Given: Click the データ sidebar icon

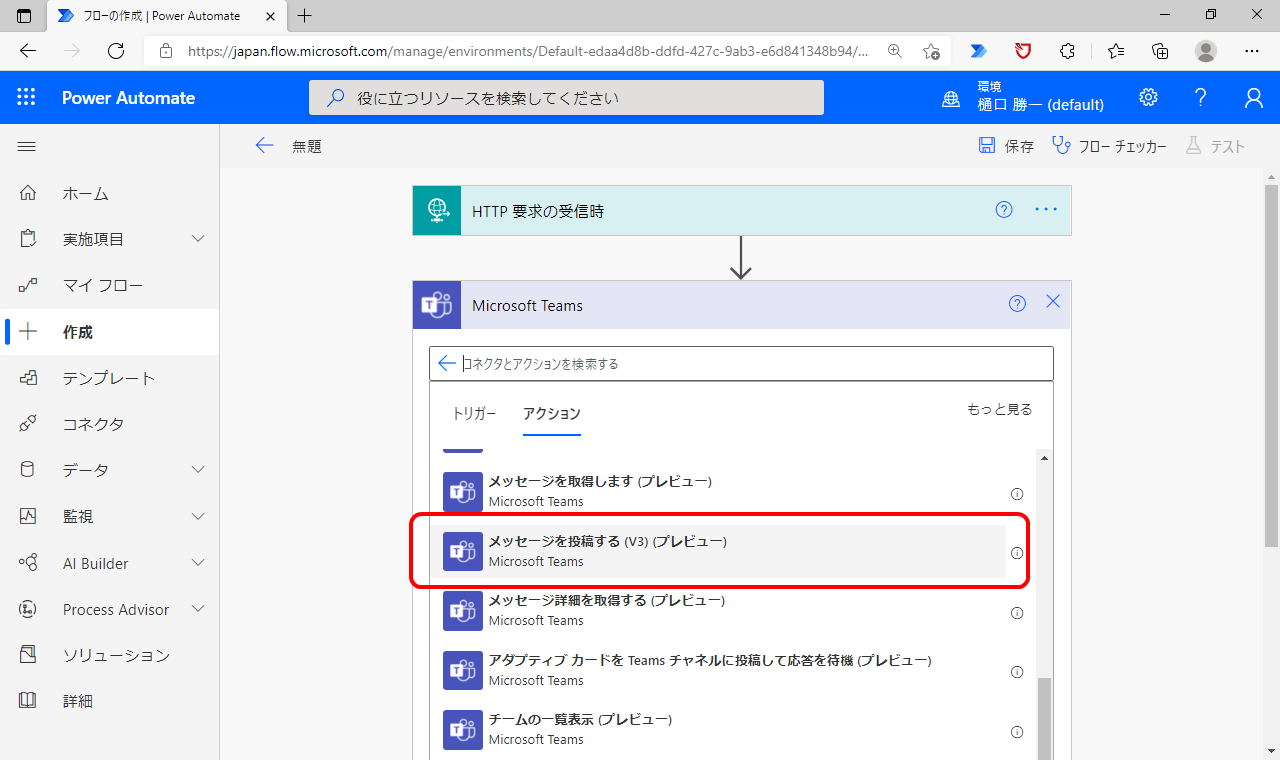Looking at the screenshot, I should (x=28, y=470).
